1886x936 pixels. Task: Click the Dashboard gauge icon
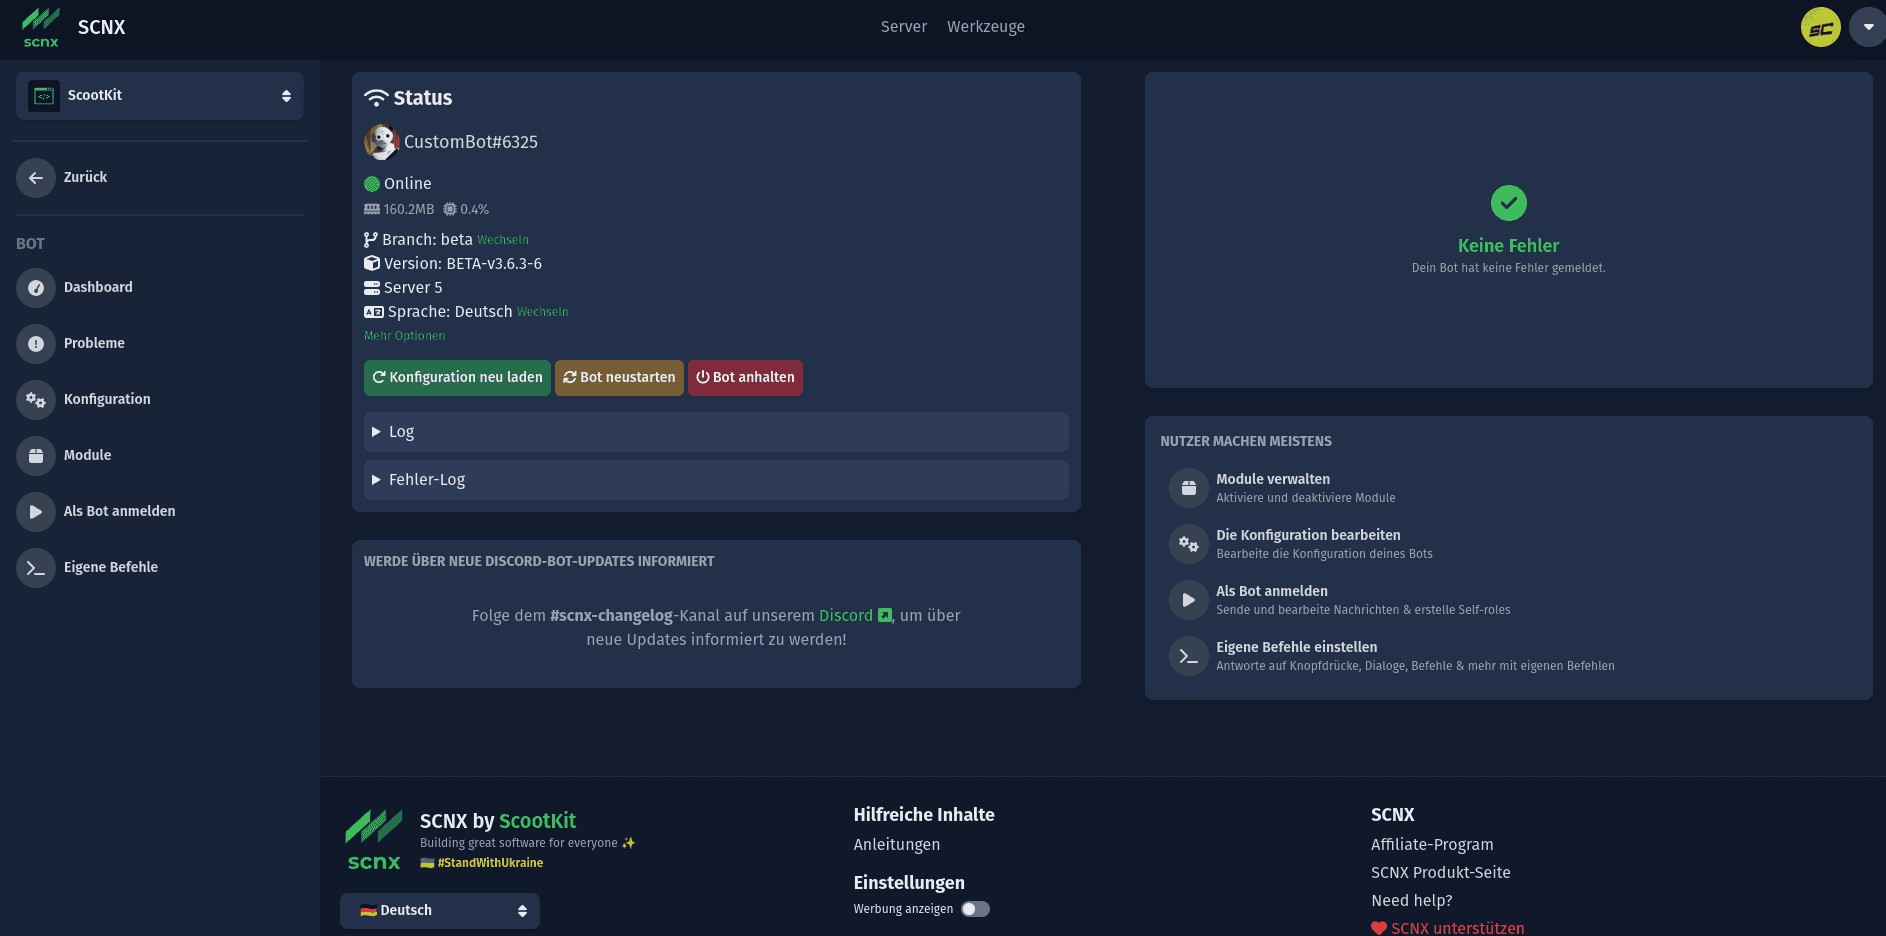pyautogui.click(x=36, y=288)
